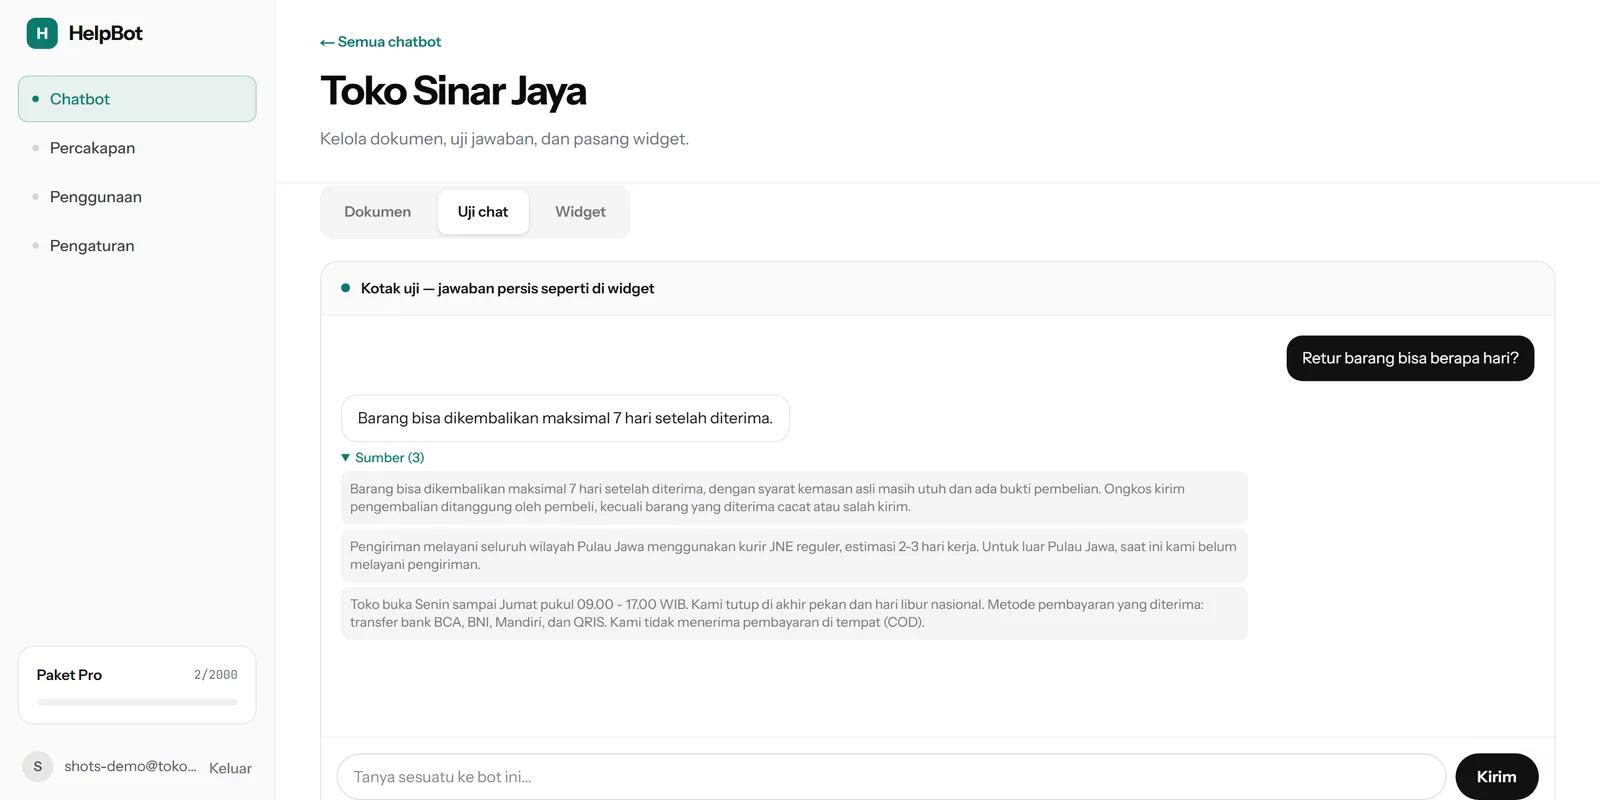Switch to the Dokumen tab
The width and height of the screenshot is (1600, 800).
[378, 212]
